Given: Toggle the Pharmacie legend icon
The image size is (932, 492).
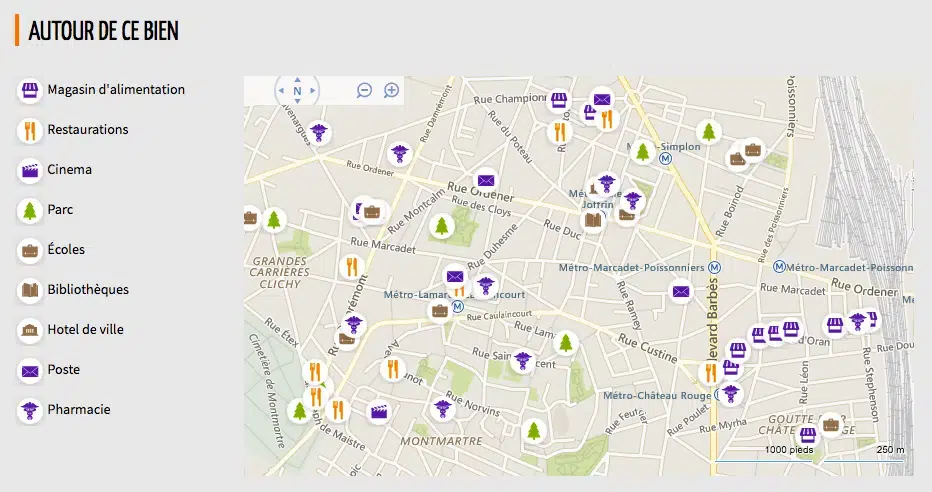Looking at the screenshot, I should pyautogui.click(x=30, y=410).
